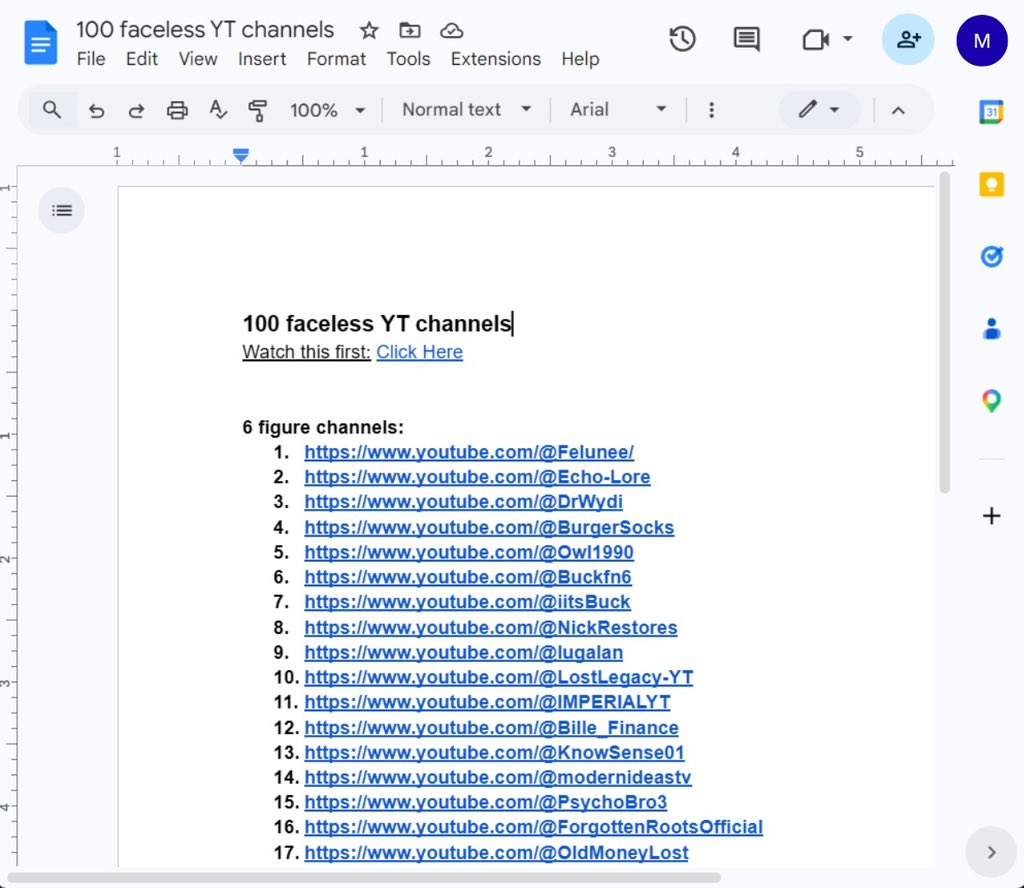Screen dimensions: 1024x888
Task: Open Google Keep in the side panel
Action: click(x=991, y=184)
